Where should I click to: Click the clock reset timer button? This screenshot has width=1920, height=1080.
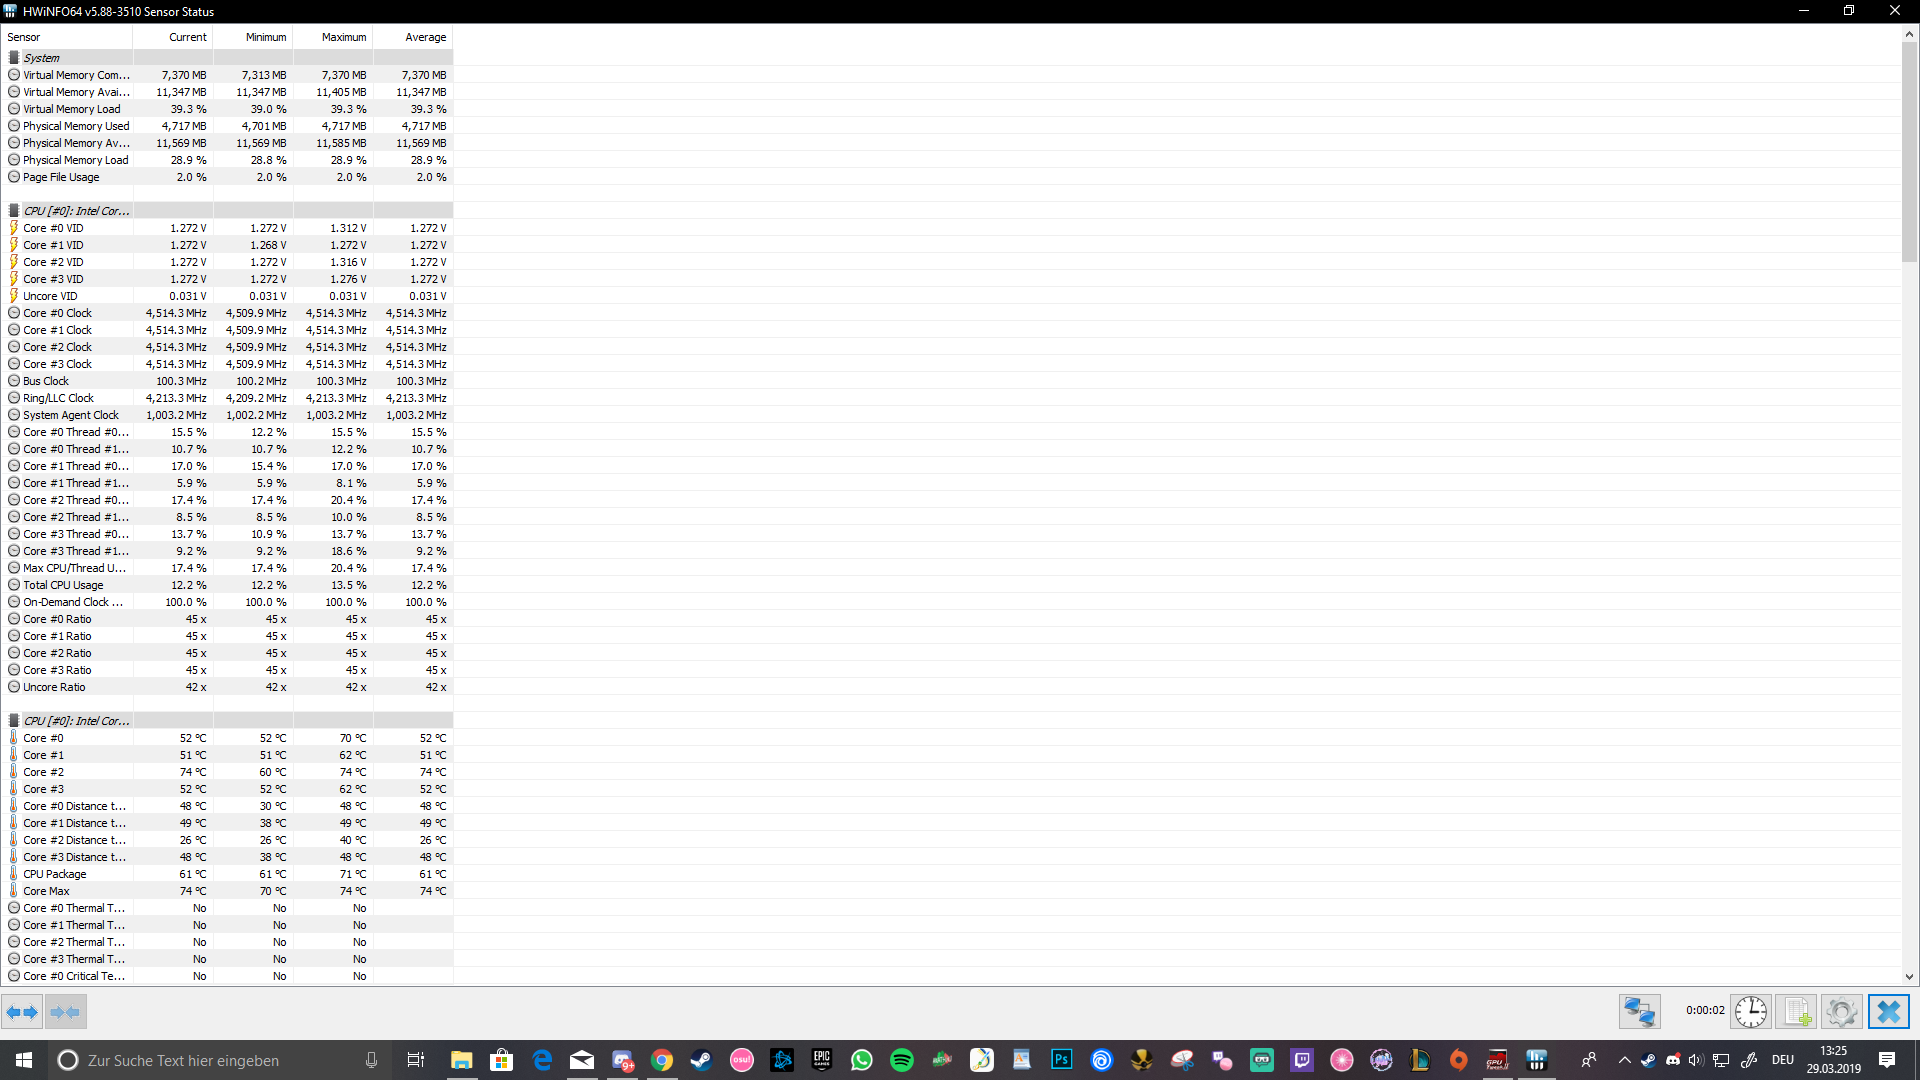pyautogui.click(x=1750, y=1012)
